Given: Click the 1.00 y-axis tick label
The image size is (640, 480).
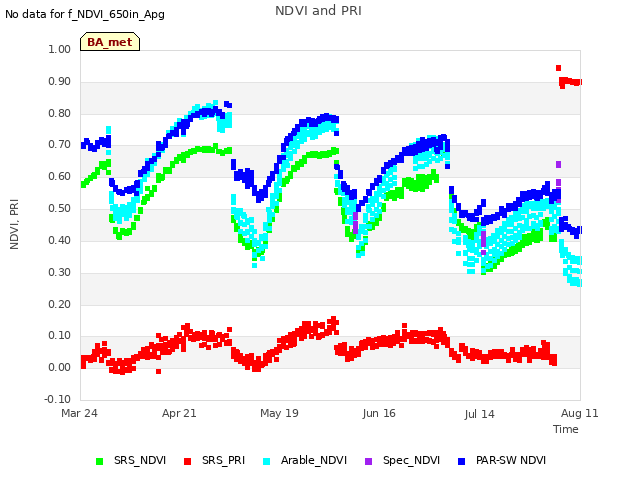Looking at the screenshot, I should 60,49.
